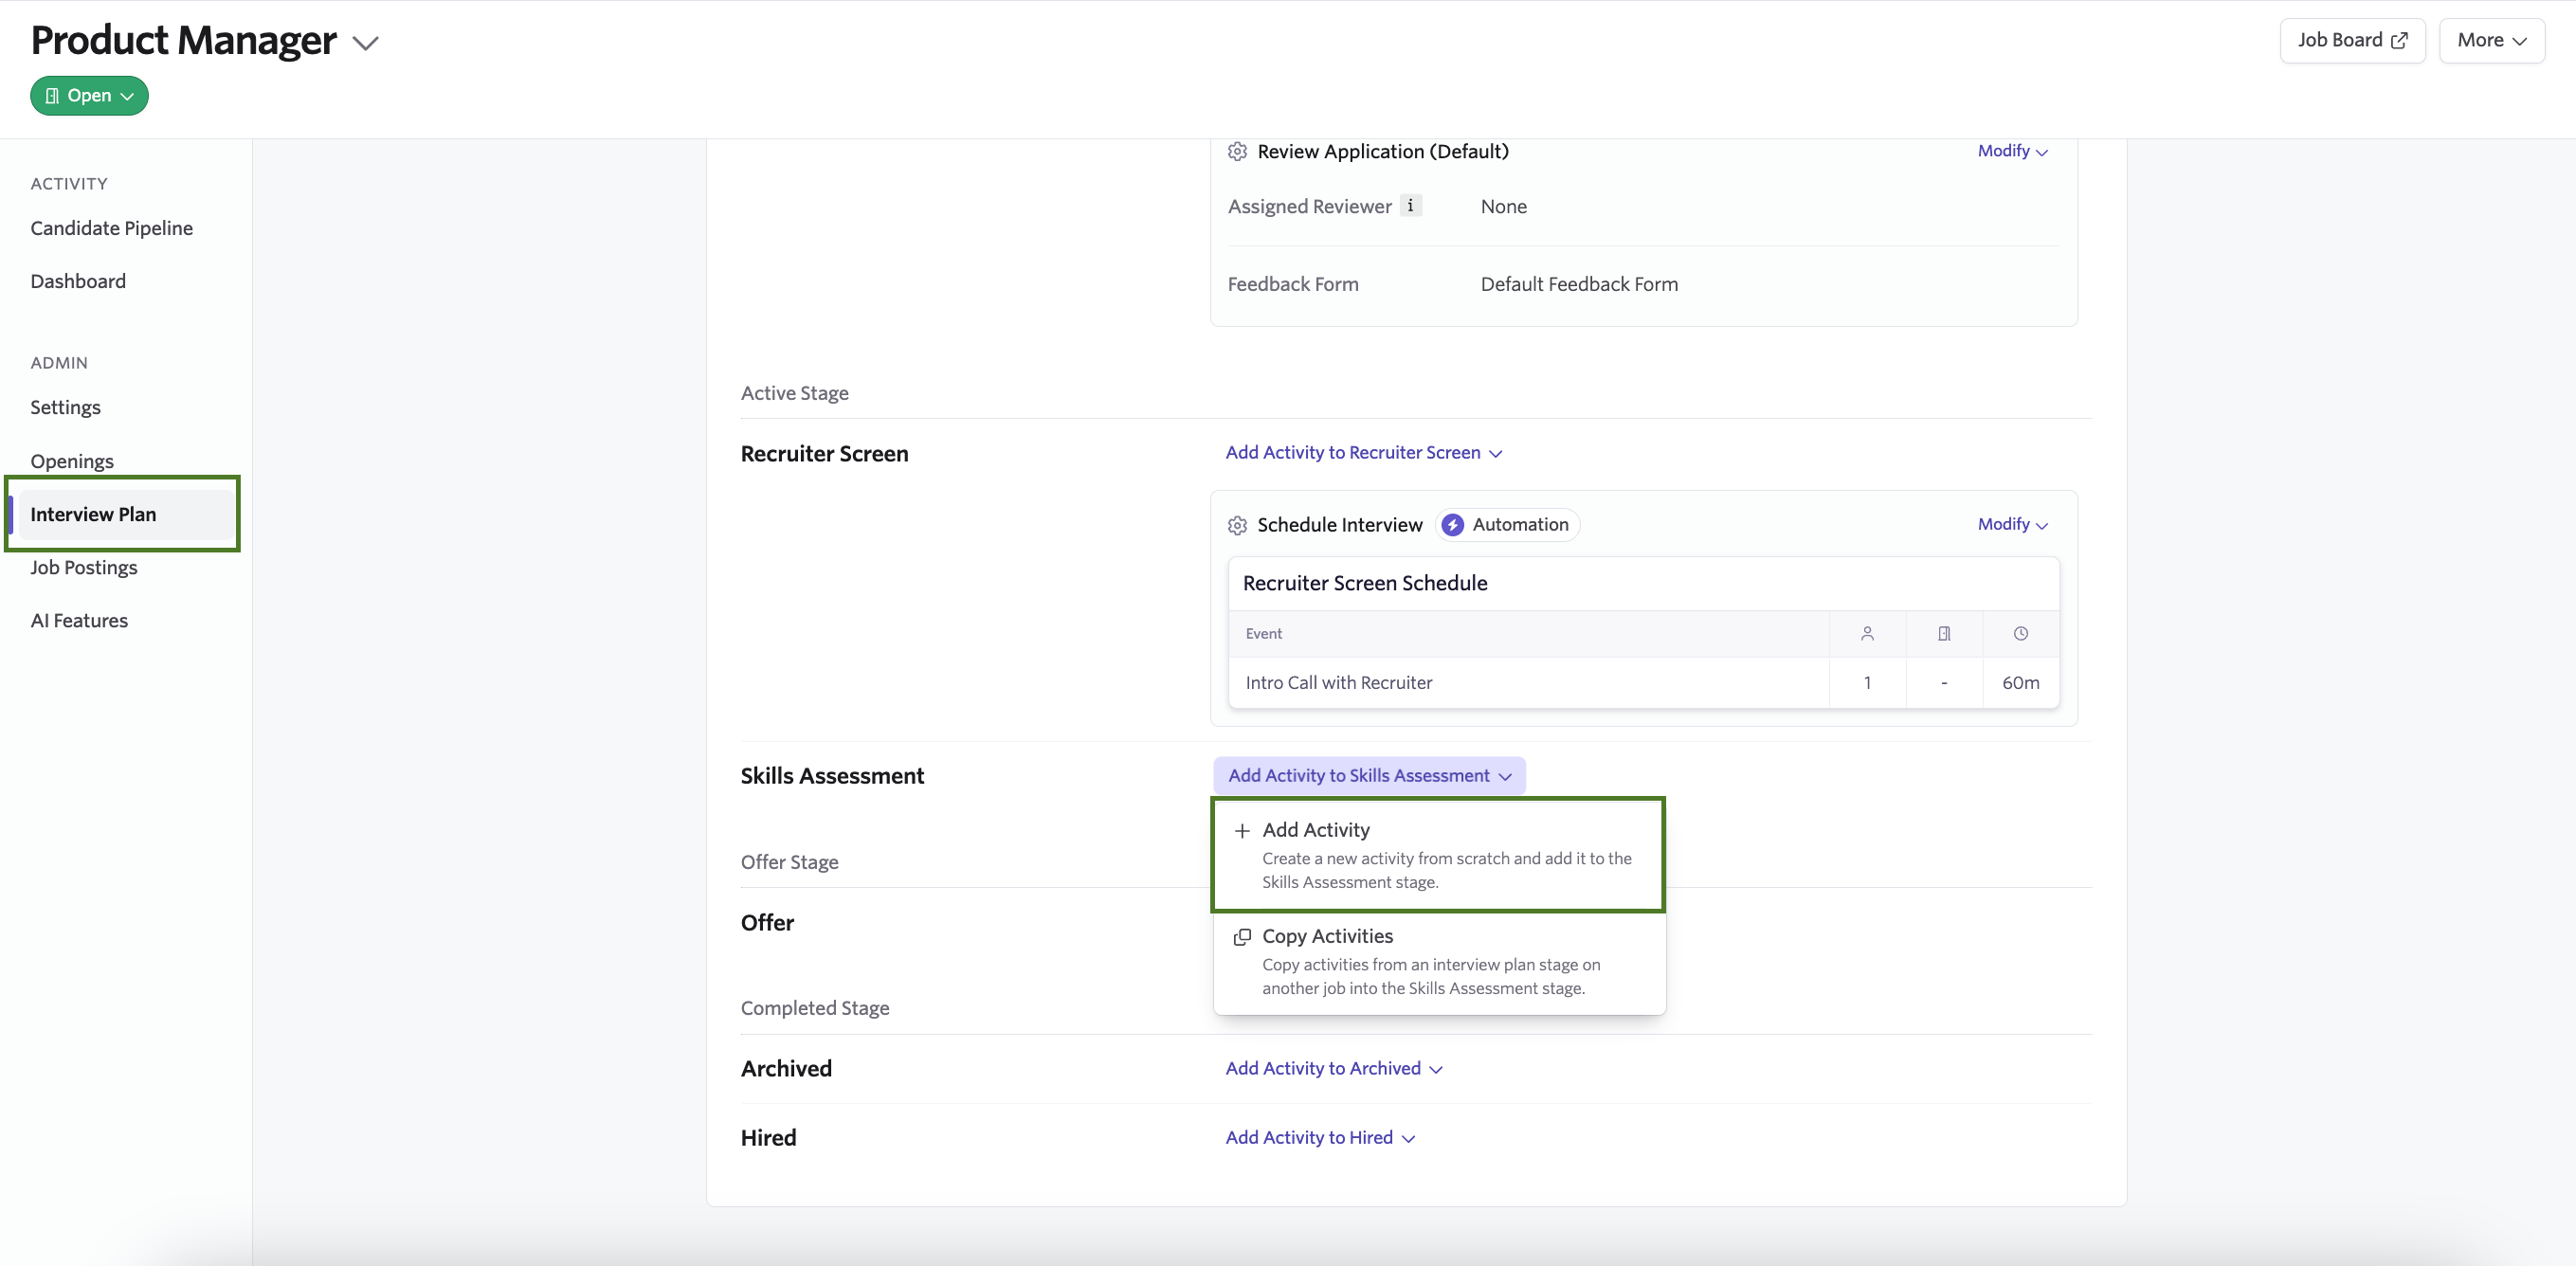Select Copy Activities from the menu
The width and height of the screenshot is (2576, 1266).
[1439, 961]
